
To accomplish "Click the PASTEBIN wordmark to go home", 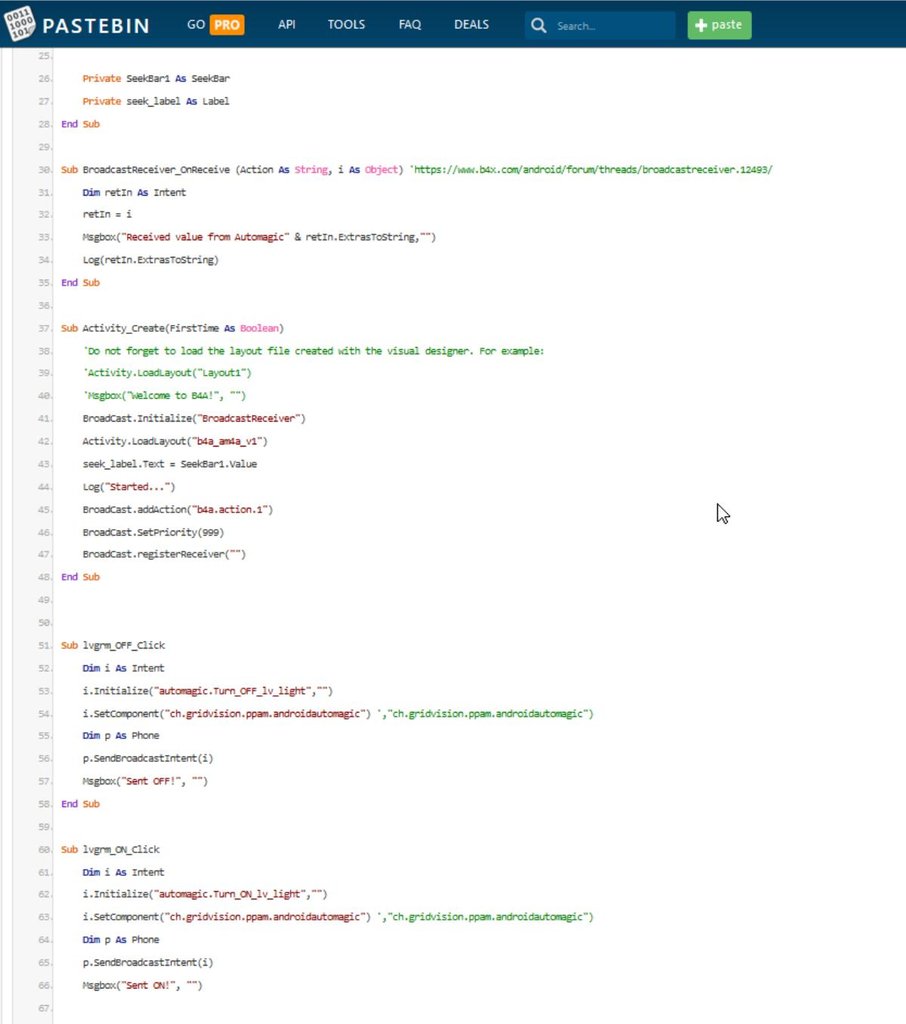I will point(95,24).
